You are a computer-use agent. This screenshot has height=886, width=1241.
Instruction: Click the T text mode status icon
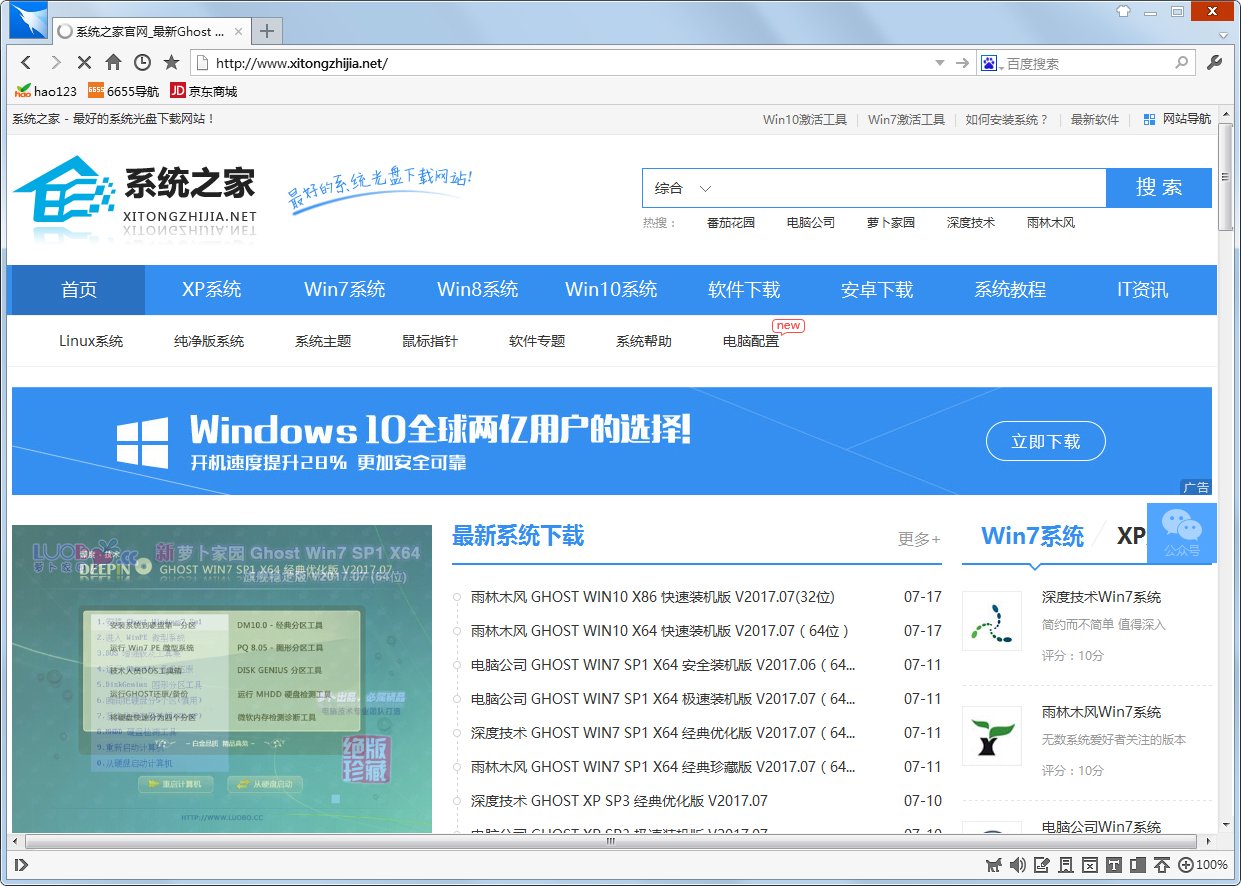pyautogui.click(x=1114, y=865)
